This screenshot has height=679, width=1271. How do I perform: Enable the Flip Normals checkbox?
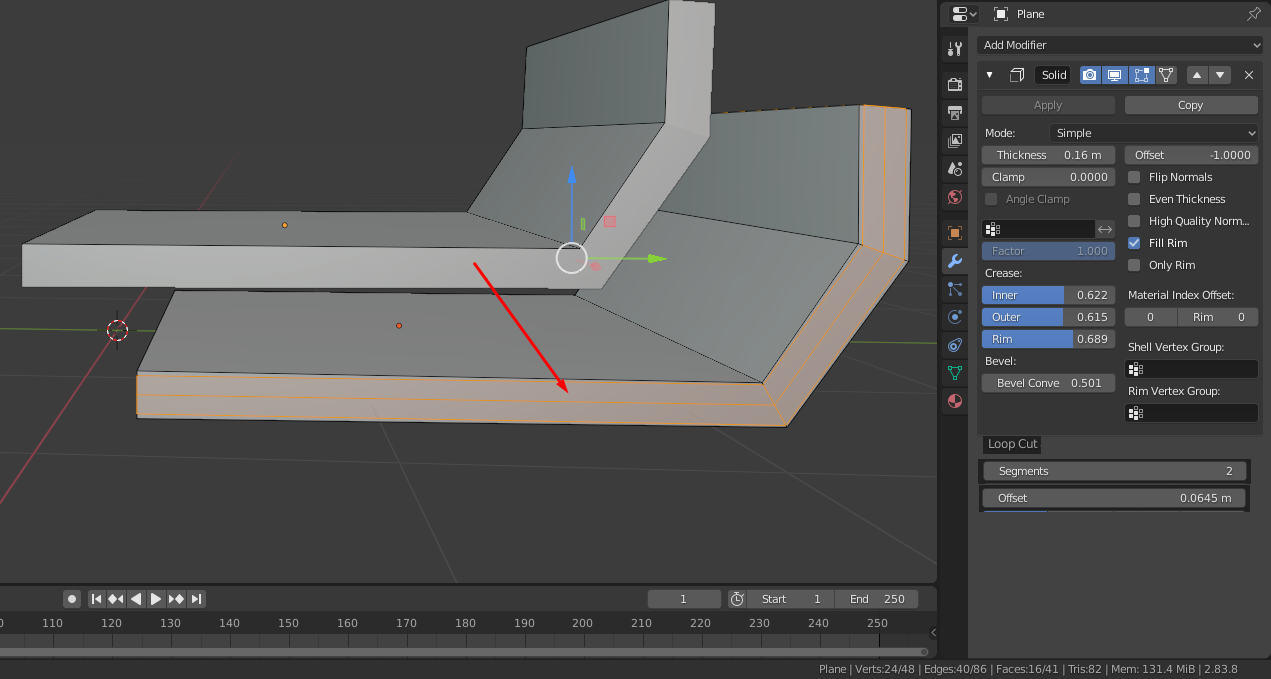click(x=1134, y=177)
